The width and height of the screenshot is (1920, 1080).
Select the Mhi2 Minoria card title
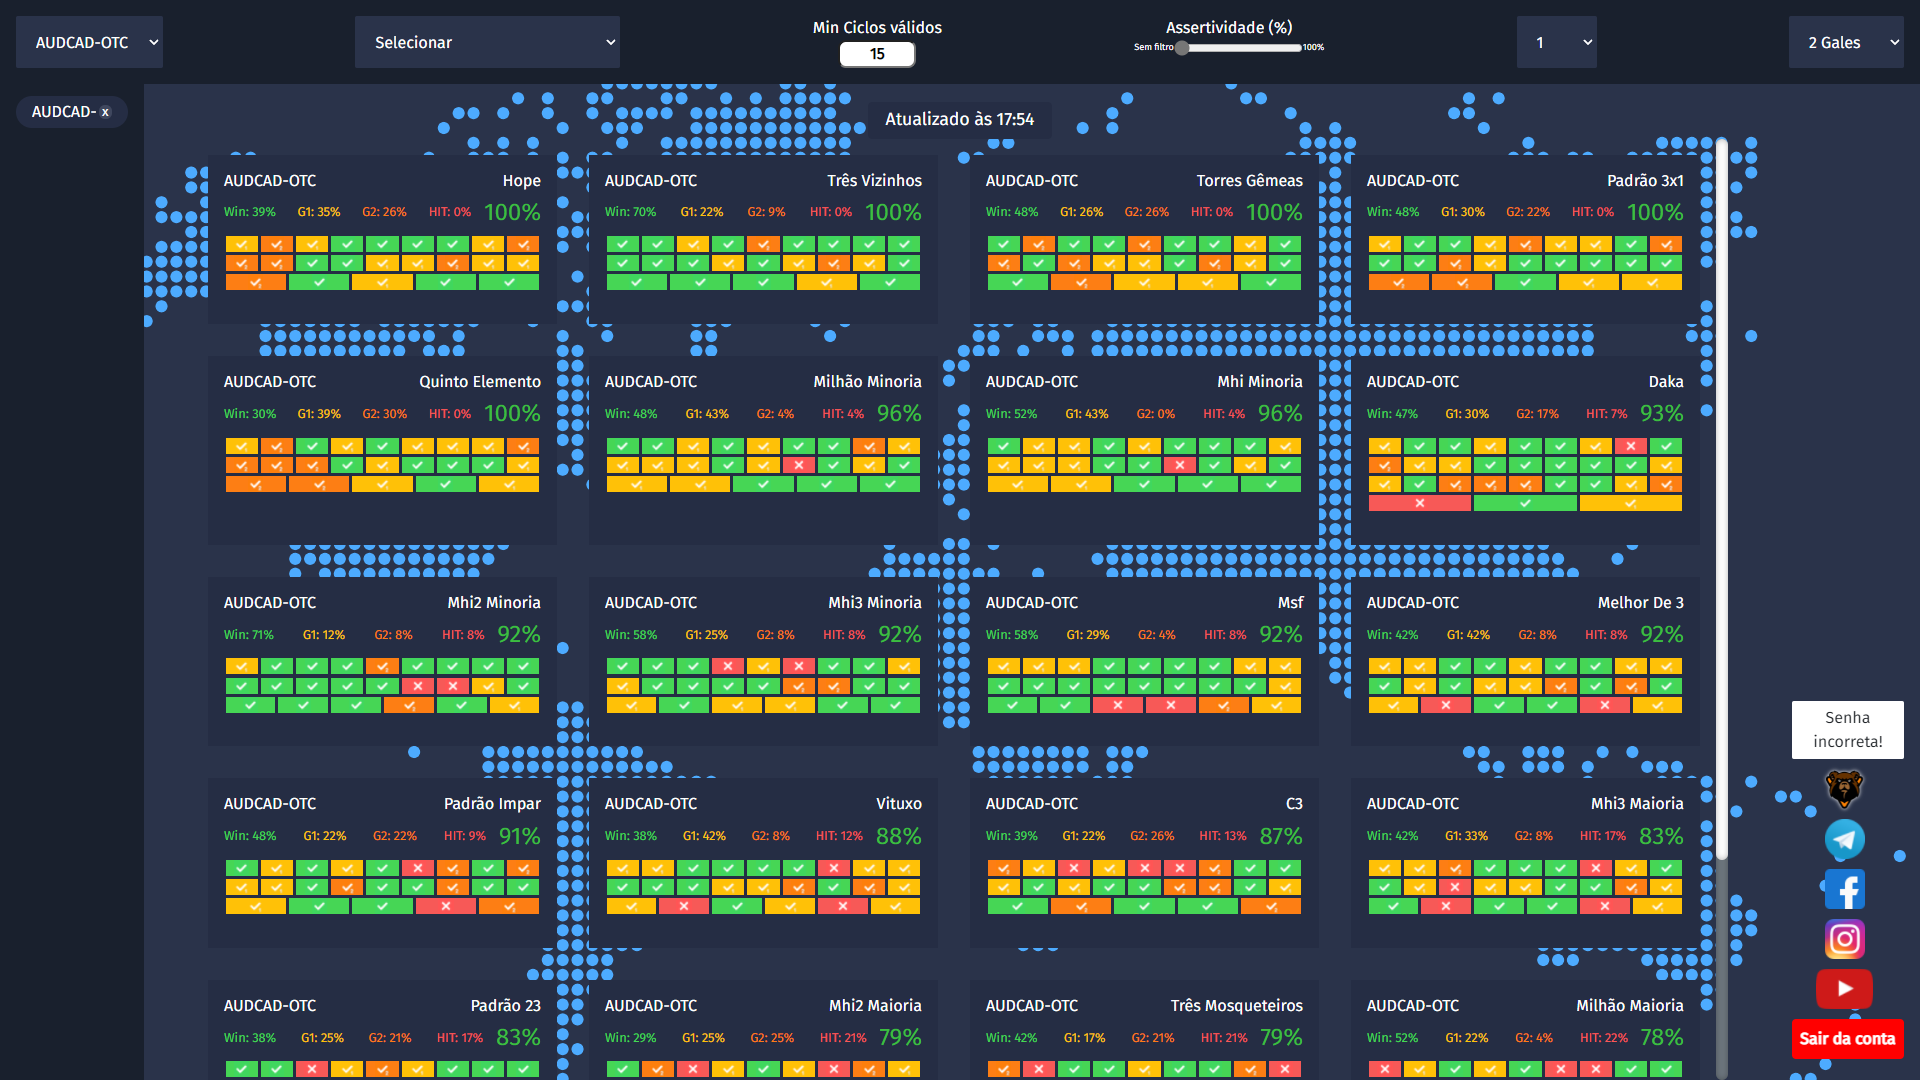click(493, 602)
